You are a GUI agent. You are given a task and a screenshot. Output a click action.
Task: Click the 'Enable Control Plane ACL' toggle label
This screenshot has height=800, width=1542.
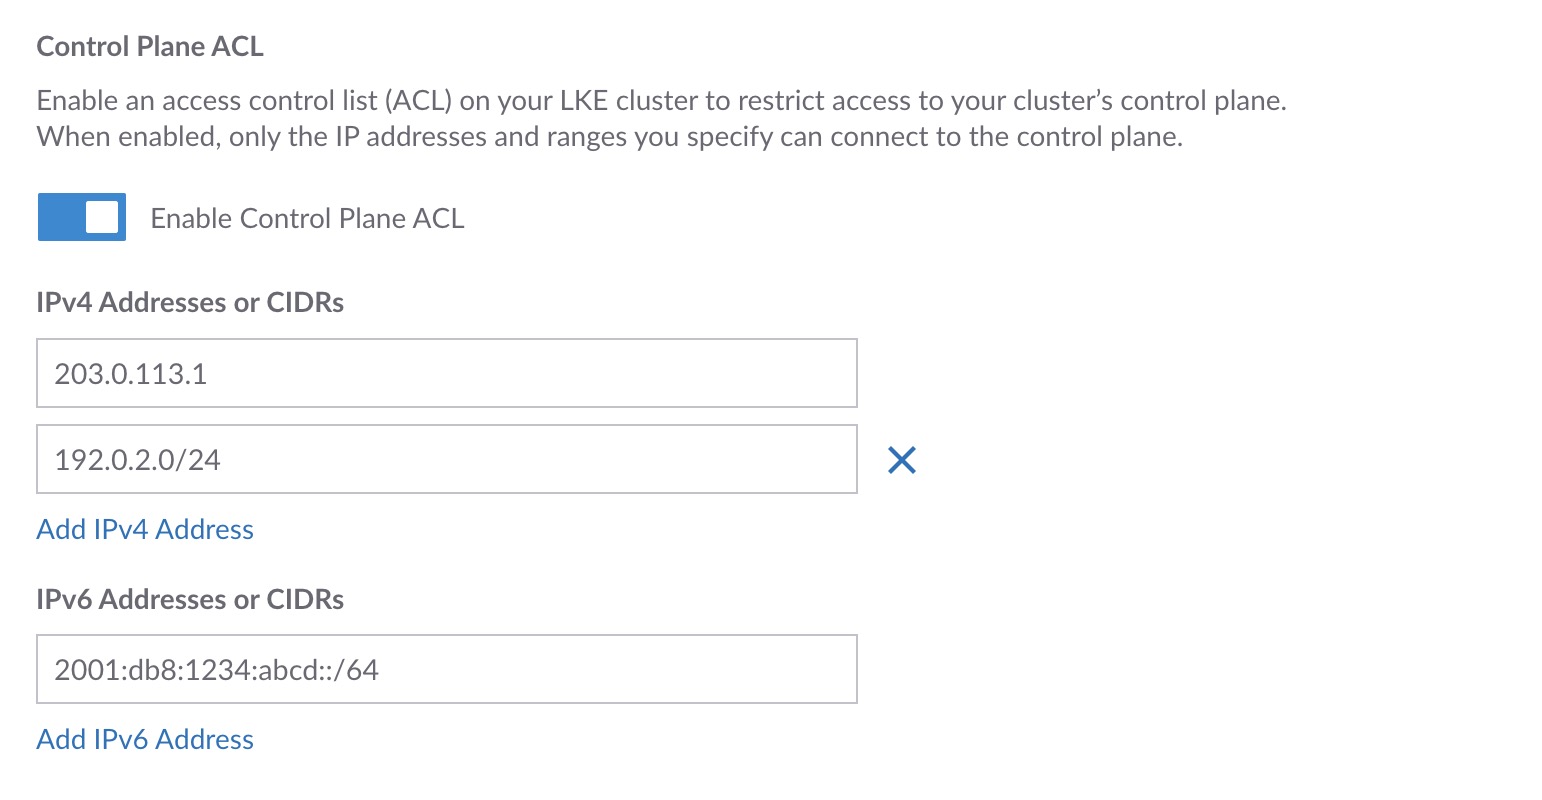click(x=307, y=219)
